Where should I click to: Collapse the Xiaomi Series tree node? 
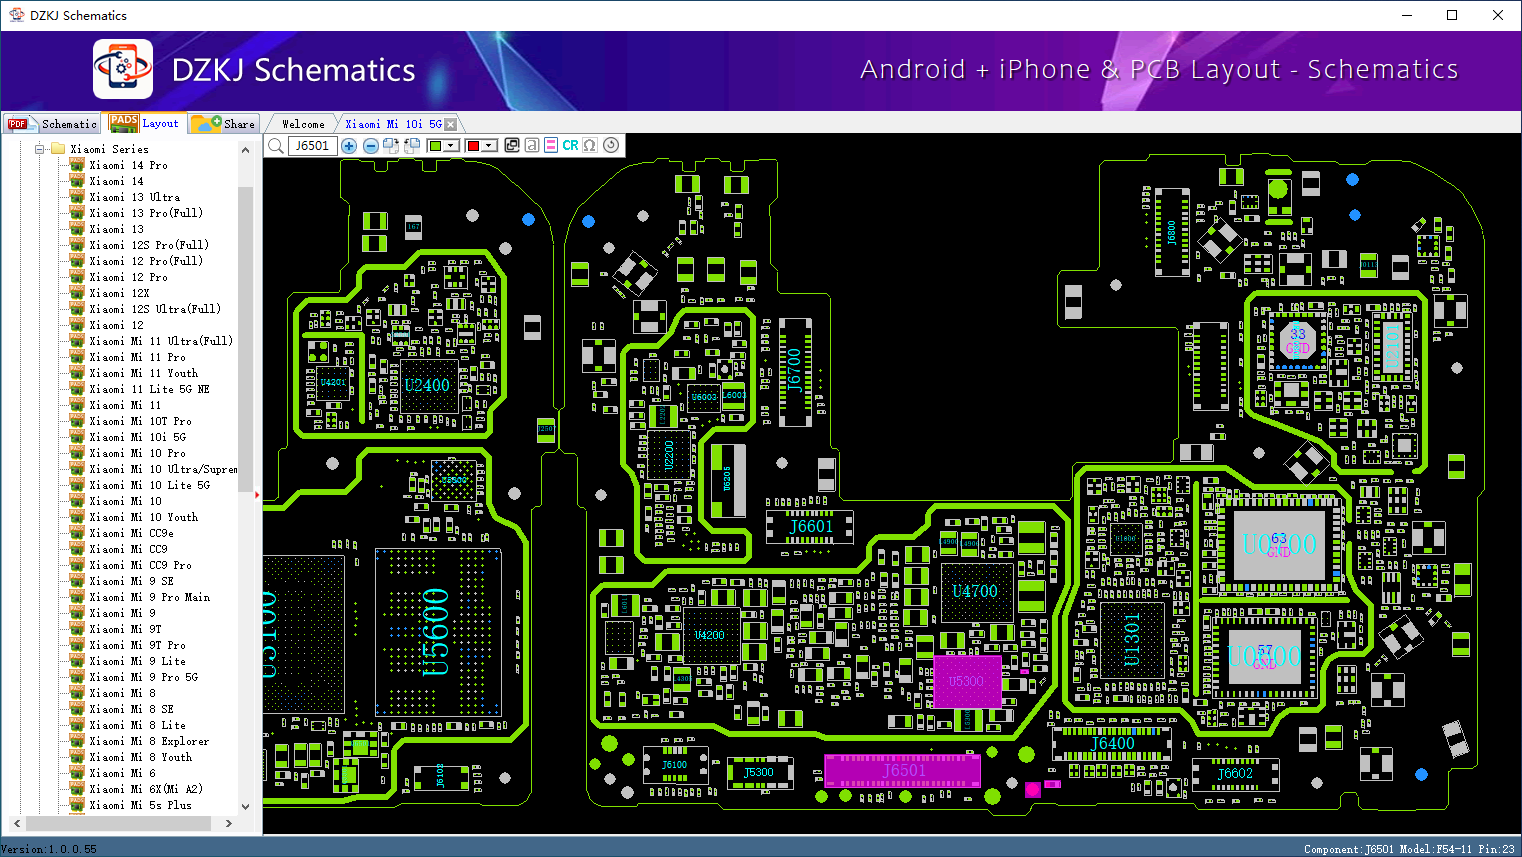click(x=40, y=149)
